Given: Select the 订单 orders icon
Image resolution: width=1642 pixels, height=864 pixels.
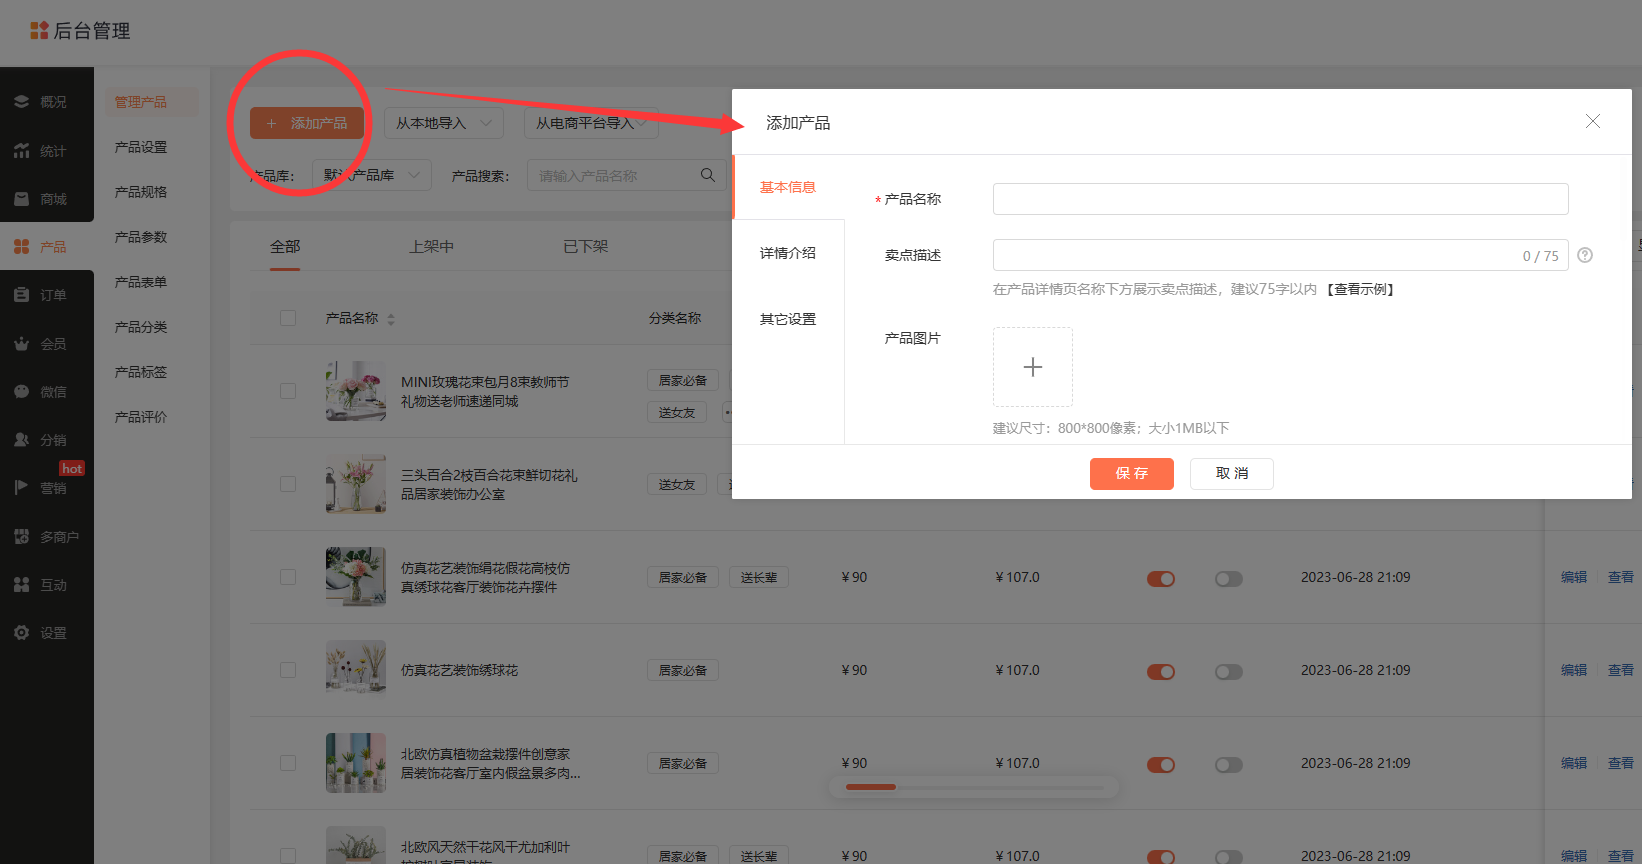Looking at the screenshot, I should 21,295.
